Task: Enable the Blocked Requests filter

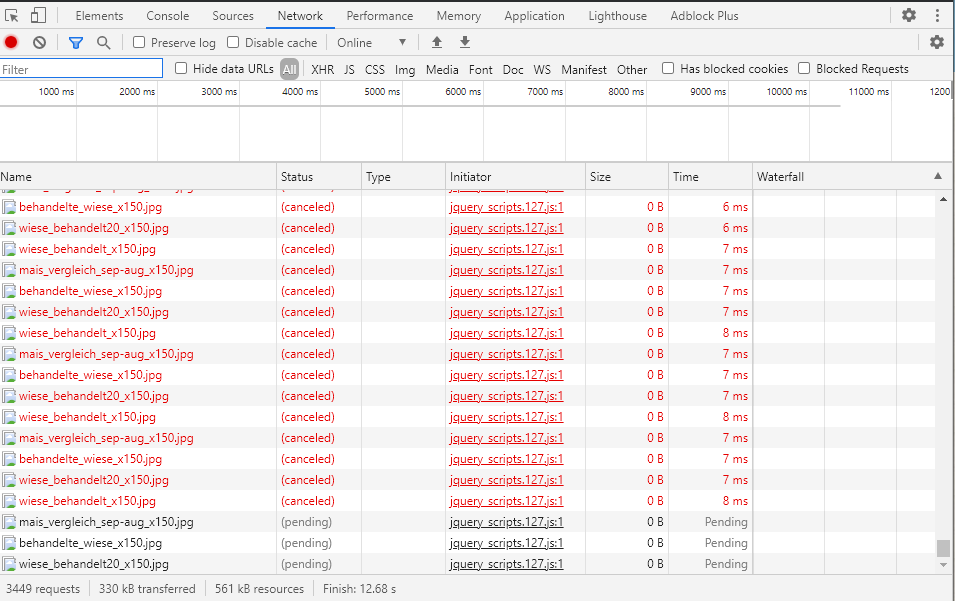Action: (x=804, y=69)
